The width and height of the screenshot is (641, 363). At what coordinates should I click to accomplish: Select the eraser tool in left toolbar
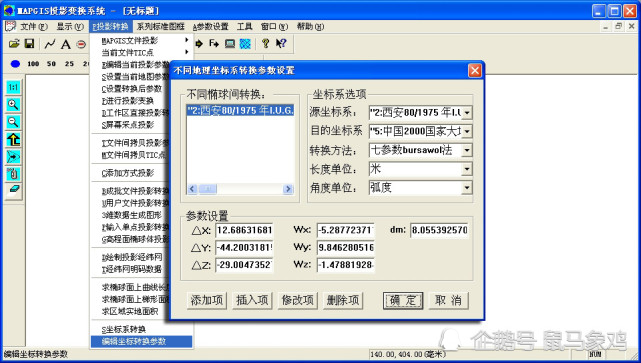13,189
